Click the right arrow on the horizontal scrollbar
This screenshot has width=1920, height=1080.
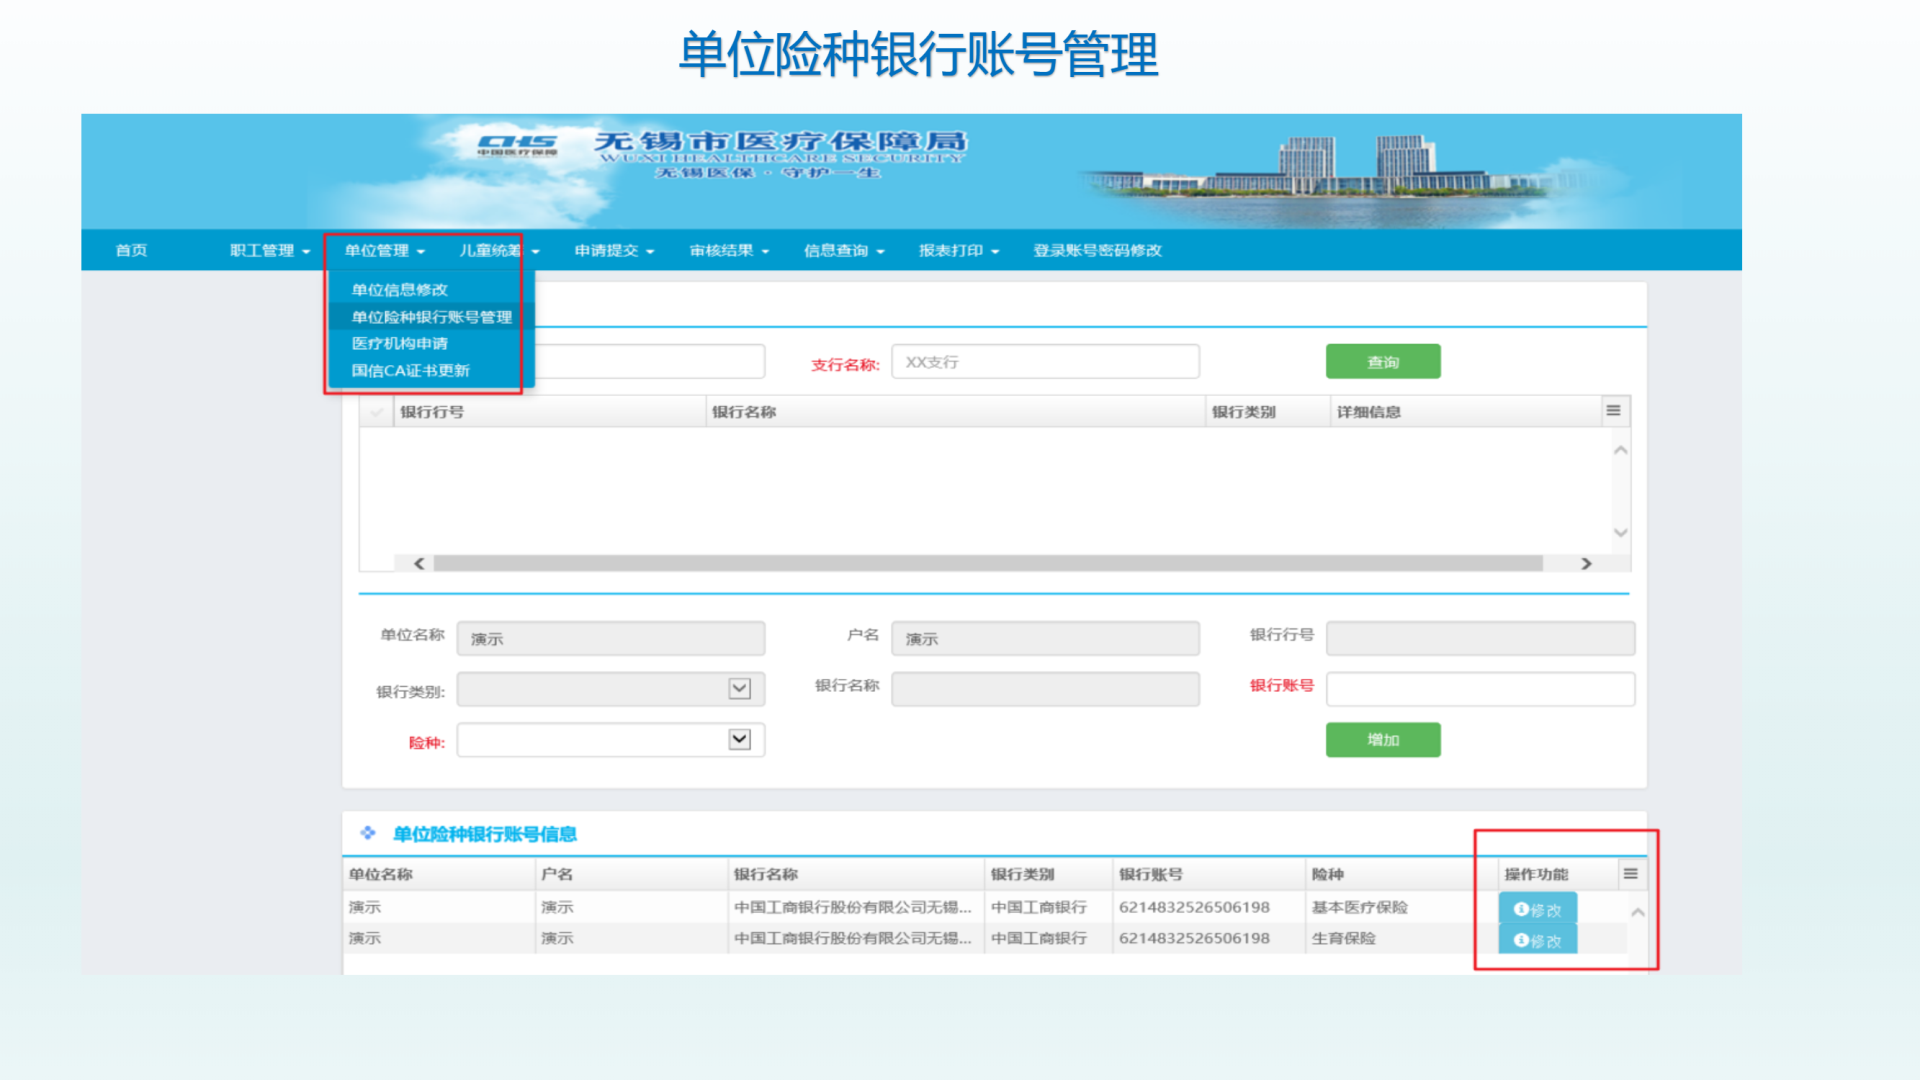coord(1586,564)
